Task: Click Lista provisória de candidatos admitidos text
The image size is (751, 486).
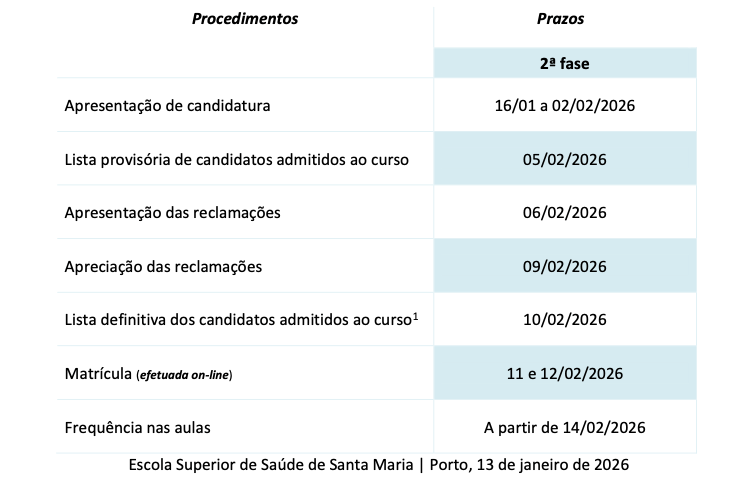Action: (x=236, y=159)
